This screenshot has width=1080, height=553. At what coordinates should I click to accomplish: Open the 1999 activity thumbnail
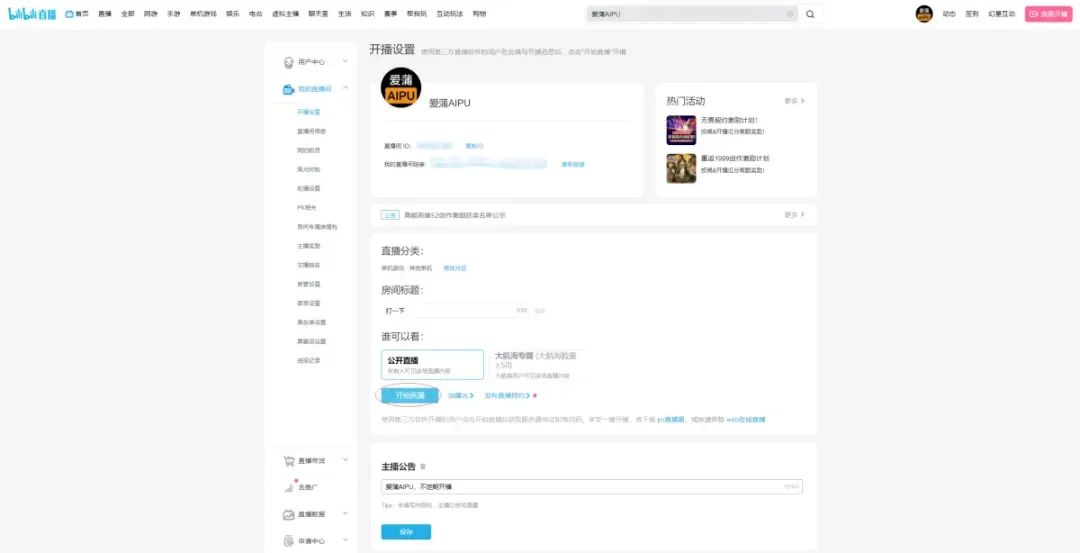(x=681, y=169)
